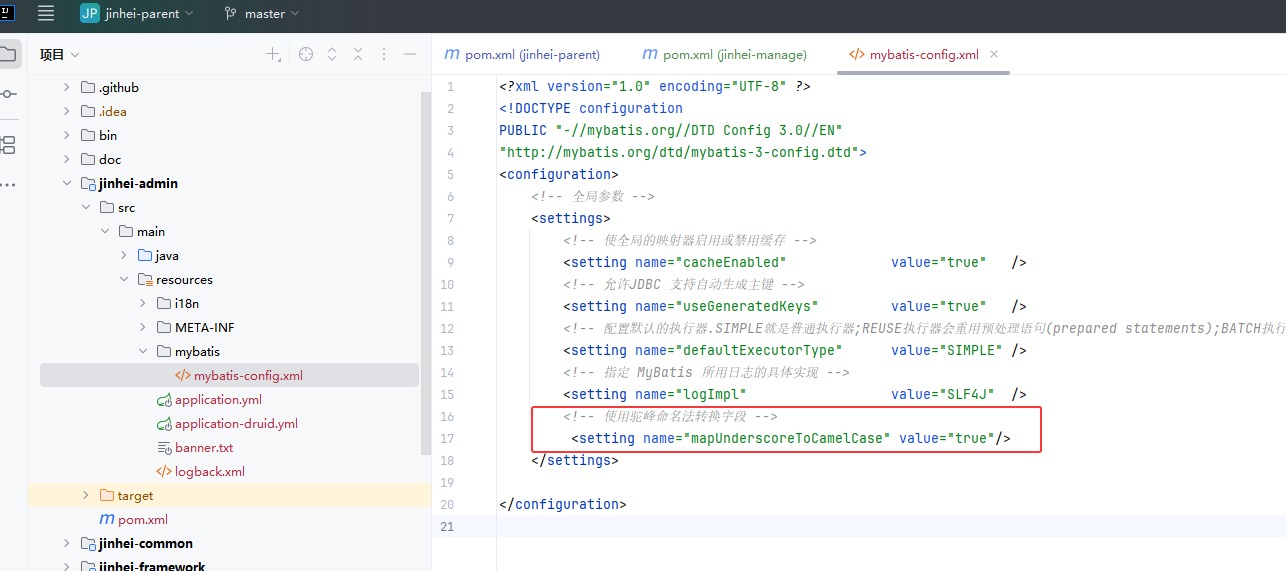Click the Collapse All icon in project panel

click(x=358, y=55)
